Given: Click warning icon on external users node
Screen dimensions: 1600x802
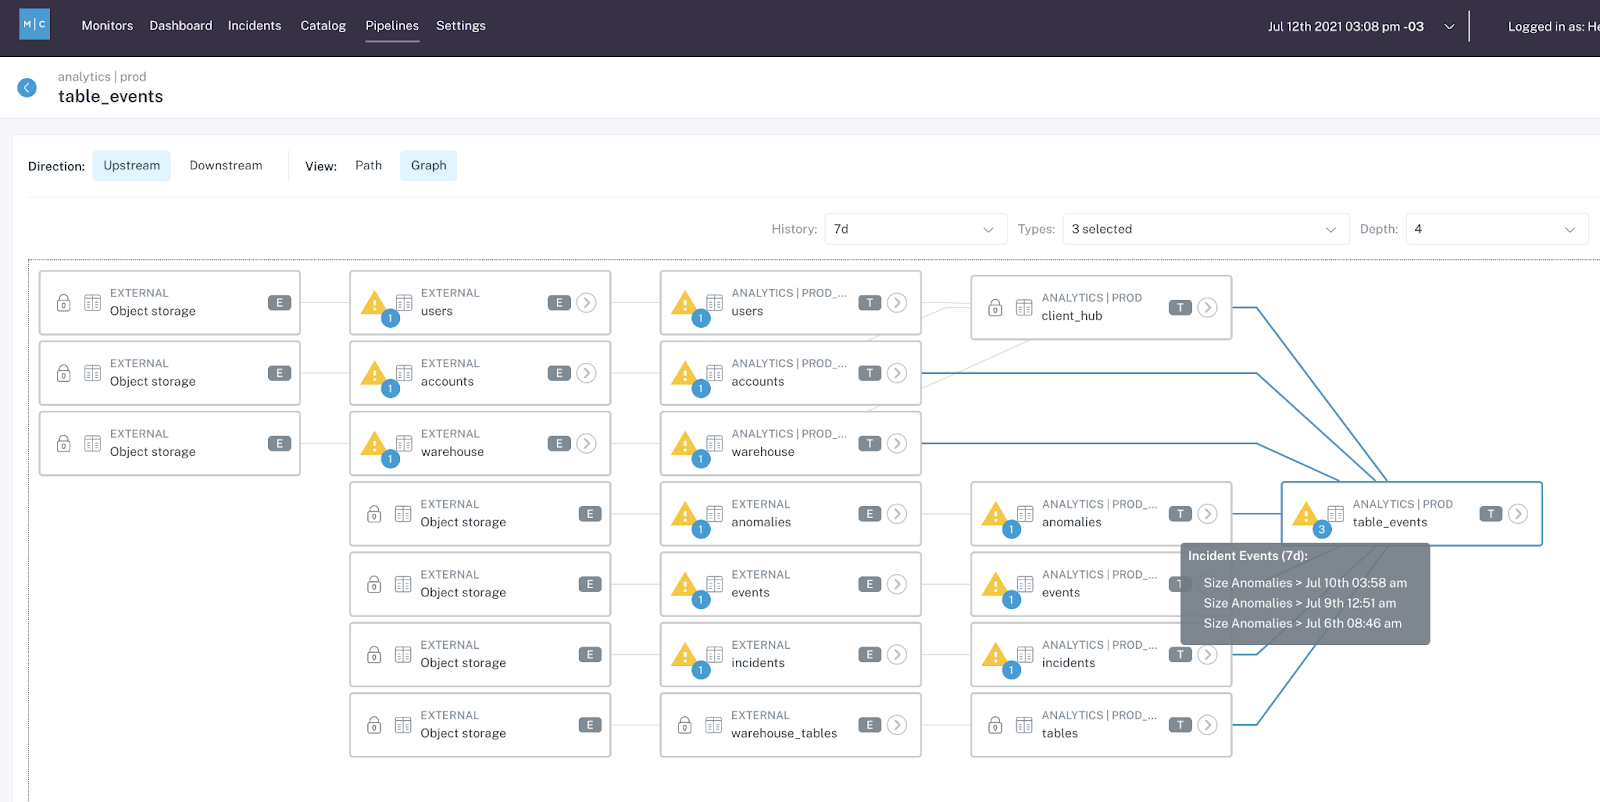Looking at the screenshot, I should pyautogui.click(x=373, y=302).
